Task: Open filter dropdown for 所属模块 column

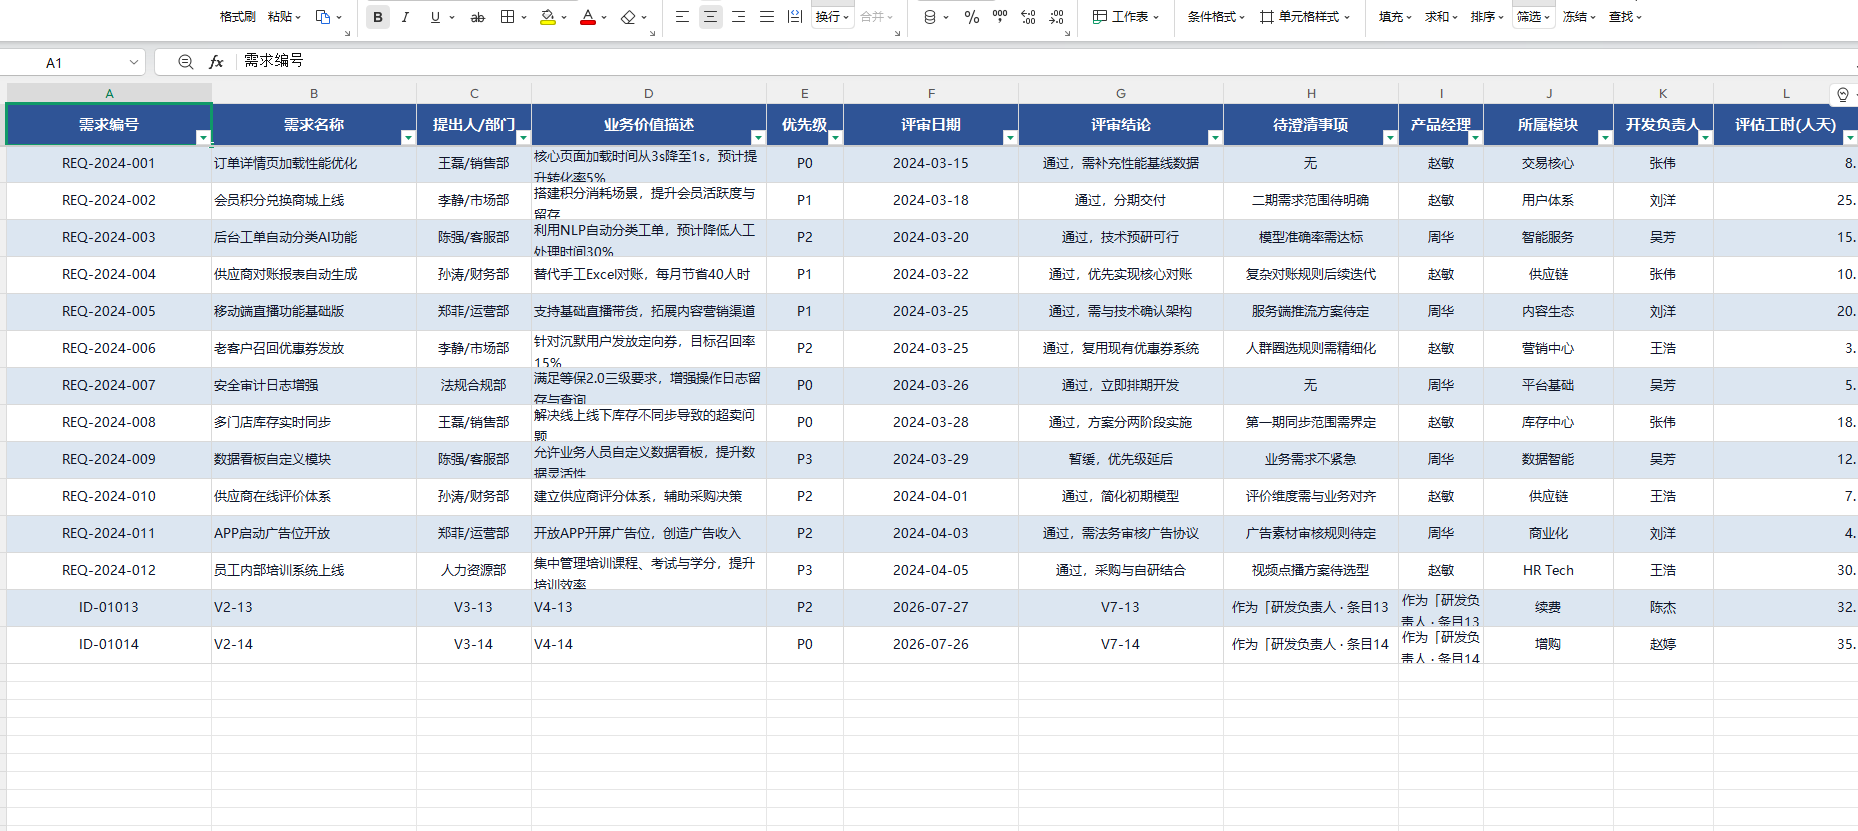Action: coord(1605,137)
